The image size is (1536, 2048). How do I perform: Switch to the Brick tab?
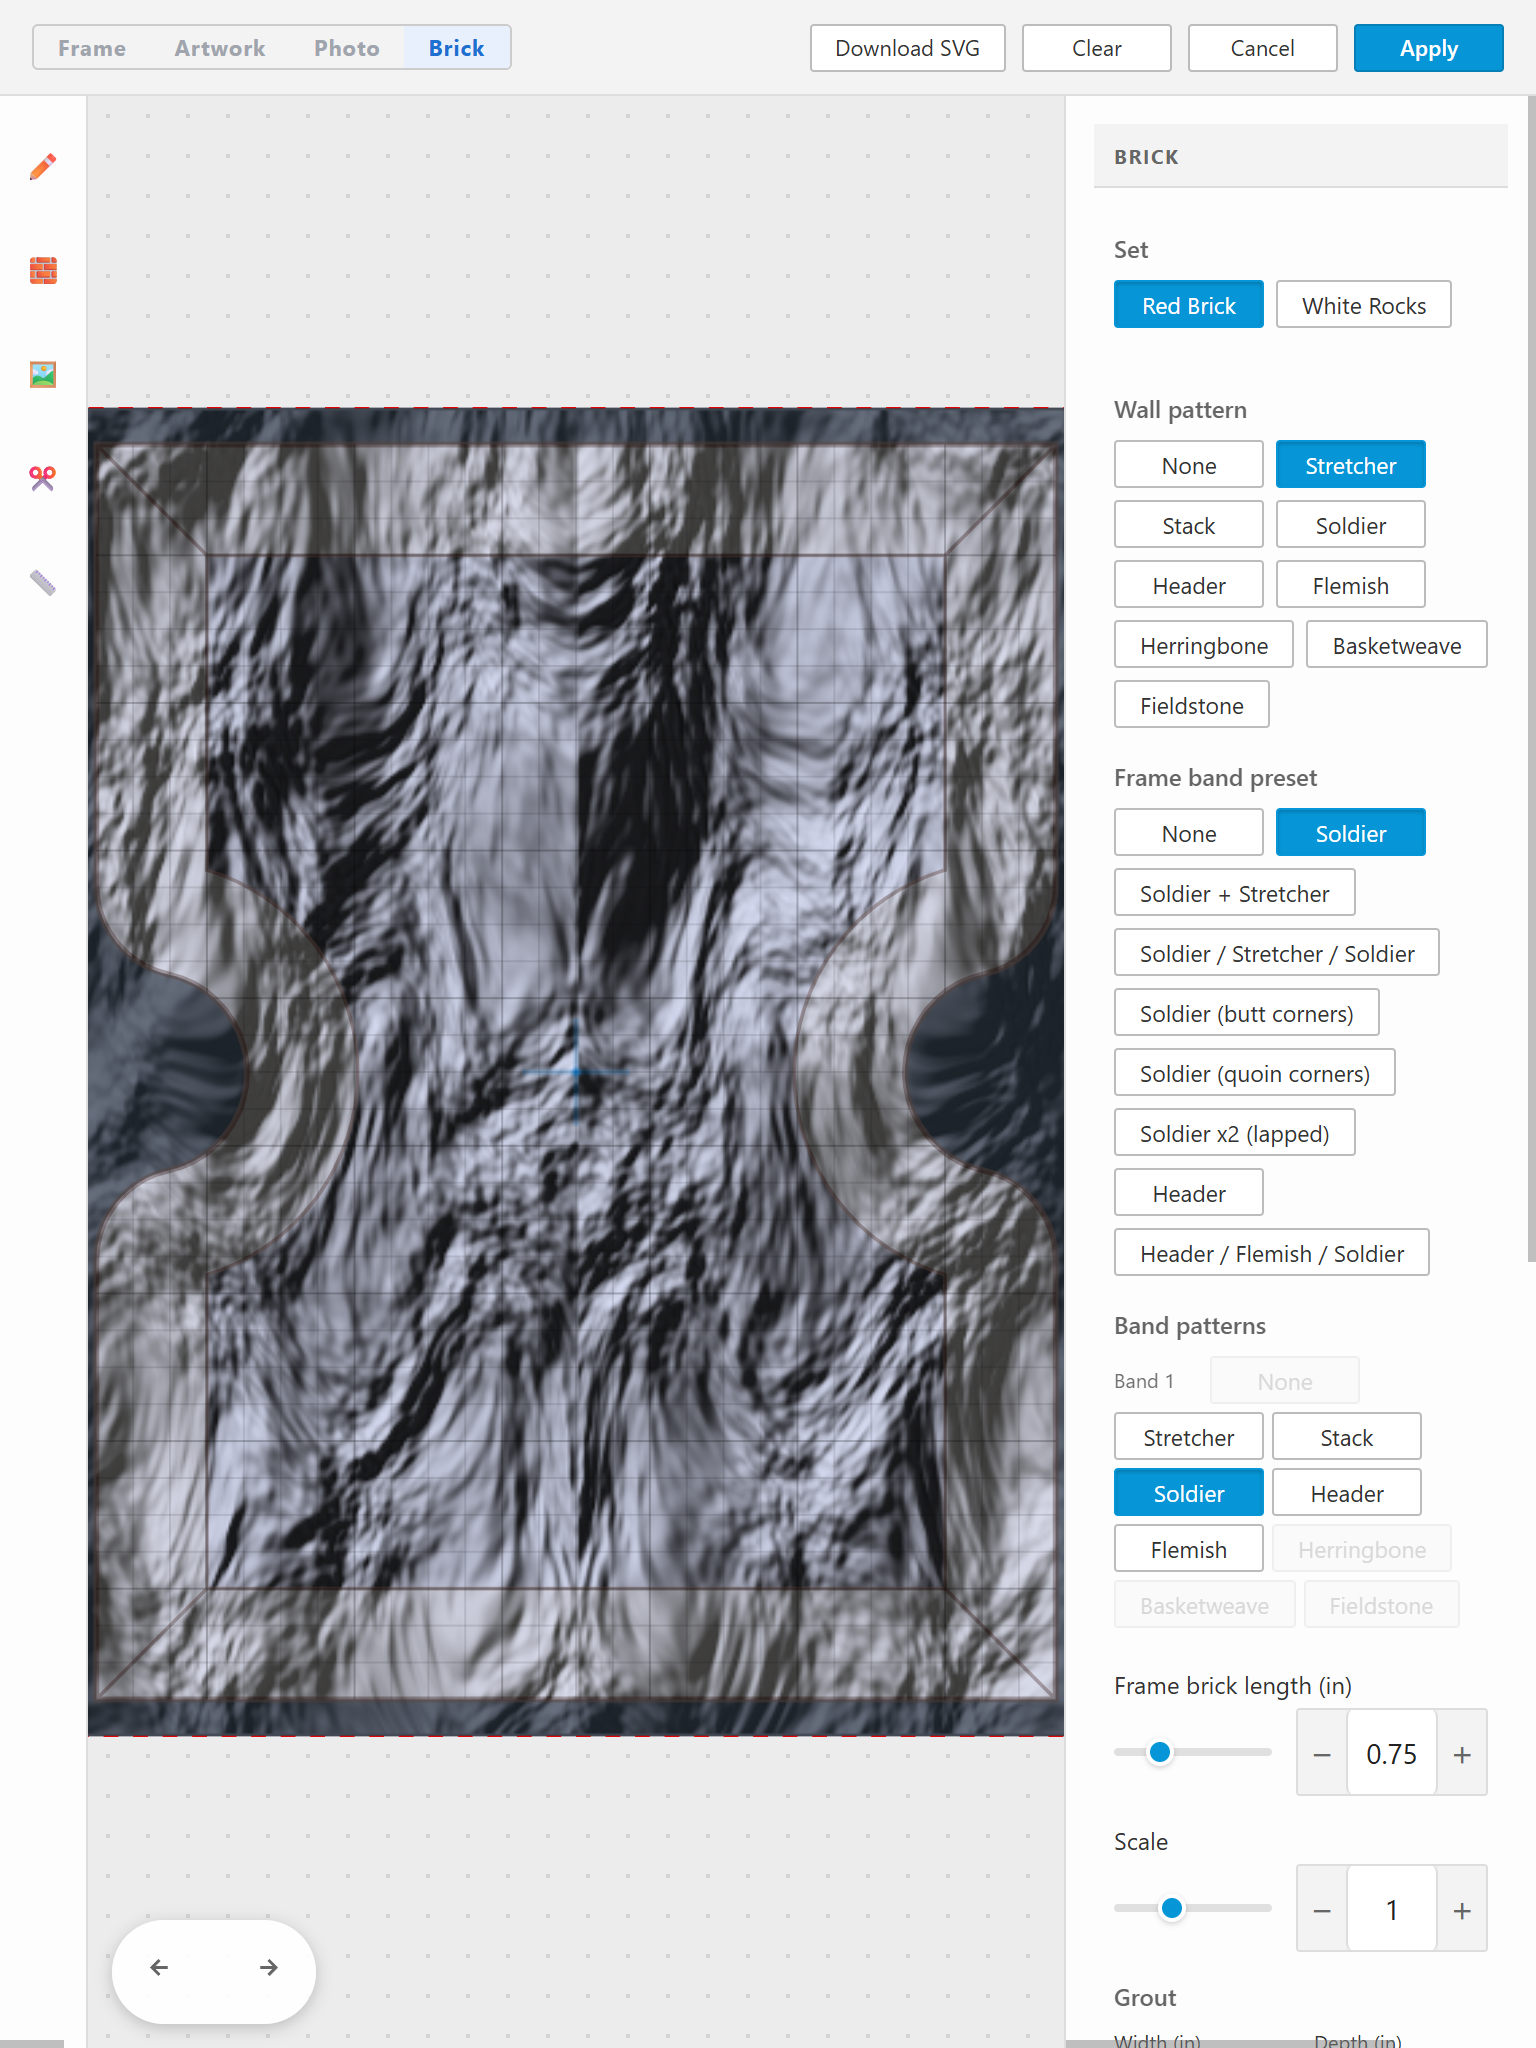pyautogui.click(x=457, y=48)
